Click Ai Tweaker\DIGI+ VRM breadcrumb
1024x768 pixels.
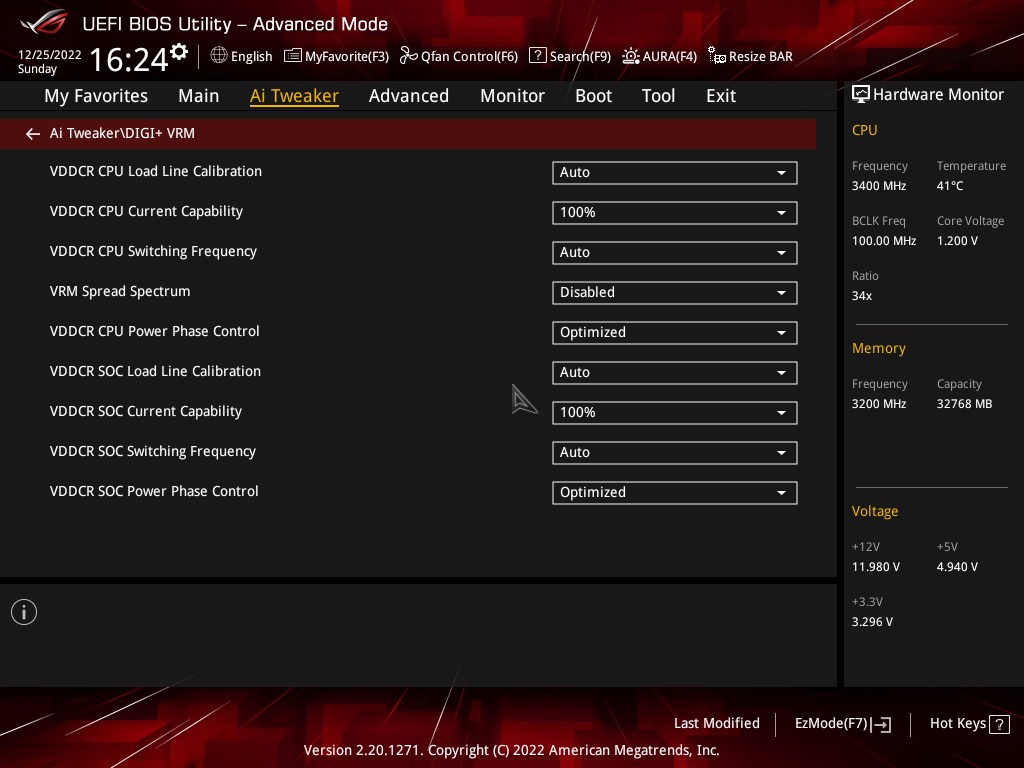coord(122,133)
